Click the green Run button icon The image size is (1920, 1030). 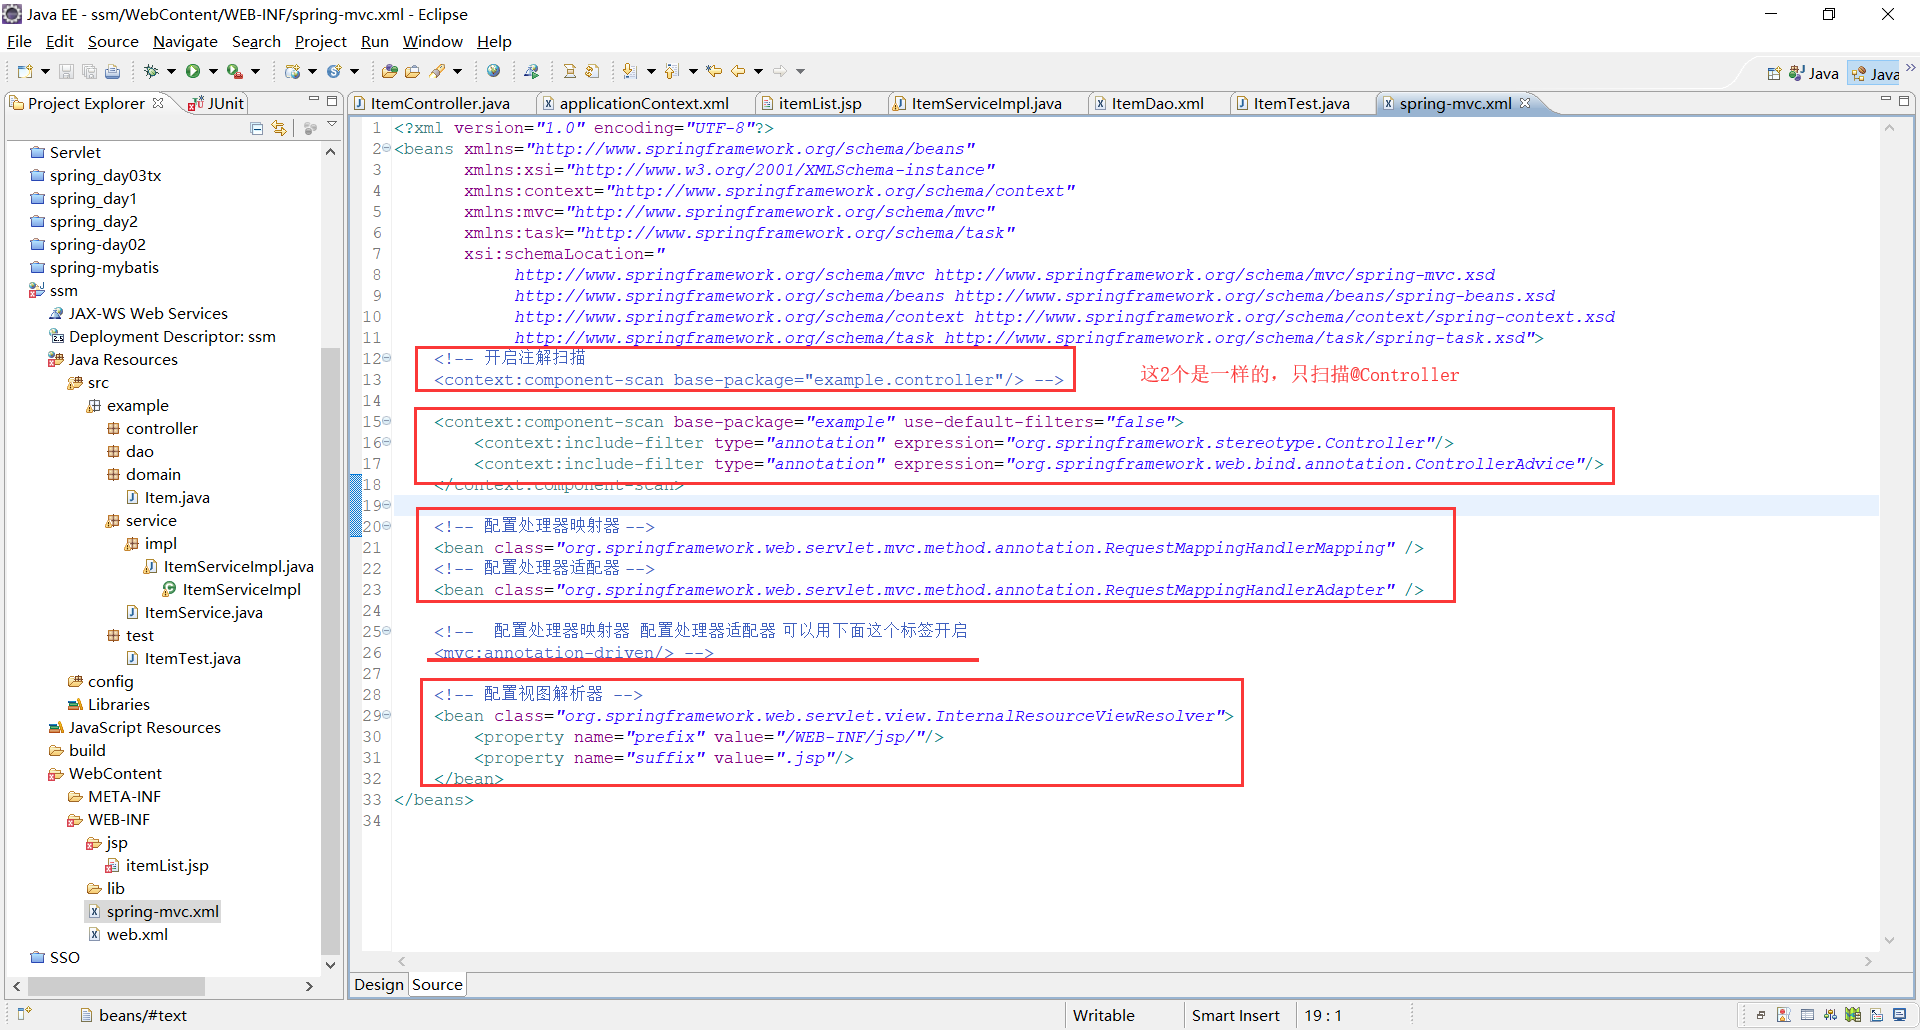click(x=193, y=71)
